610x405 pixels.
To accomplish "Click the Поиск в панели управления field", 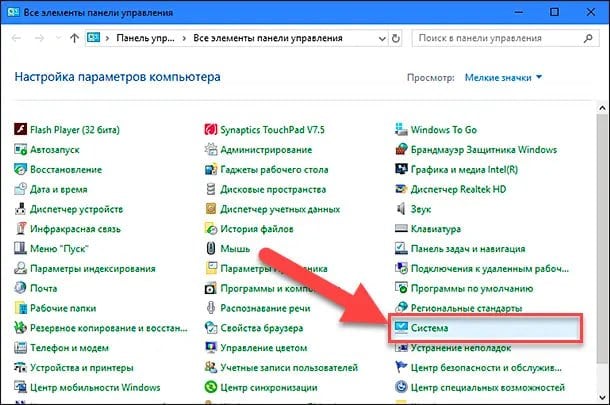I will (x=505, y=38).
